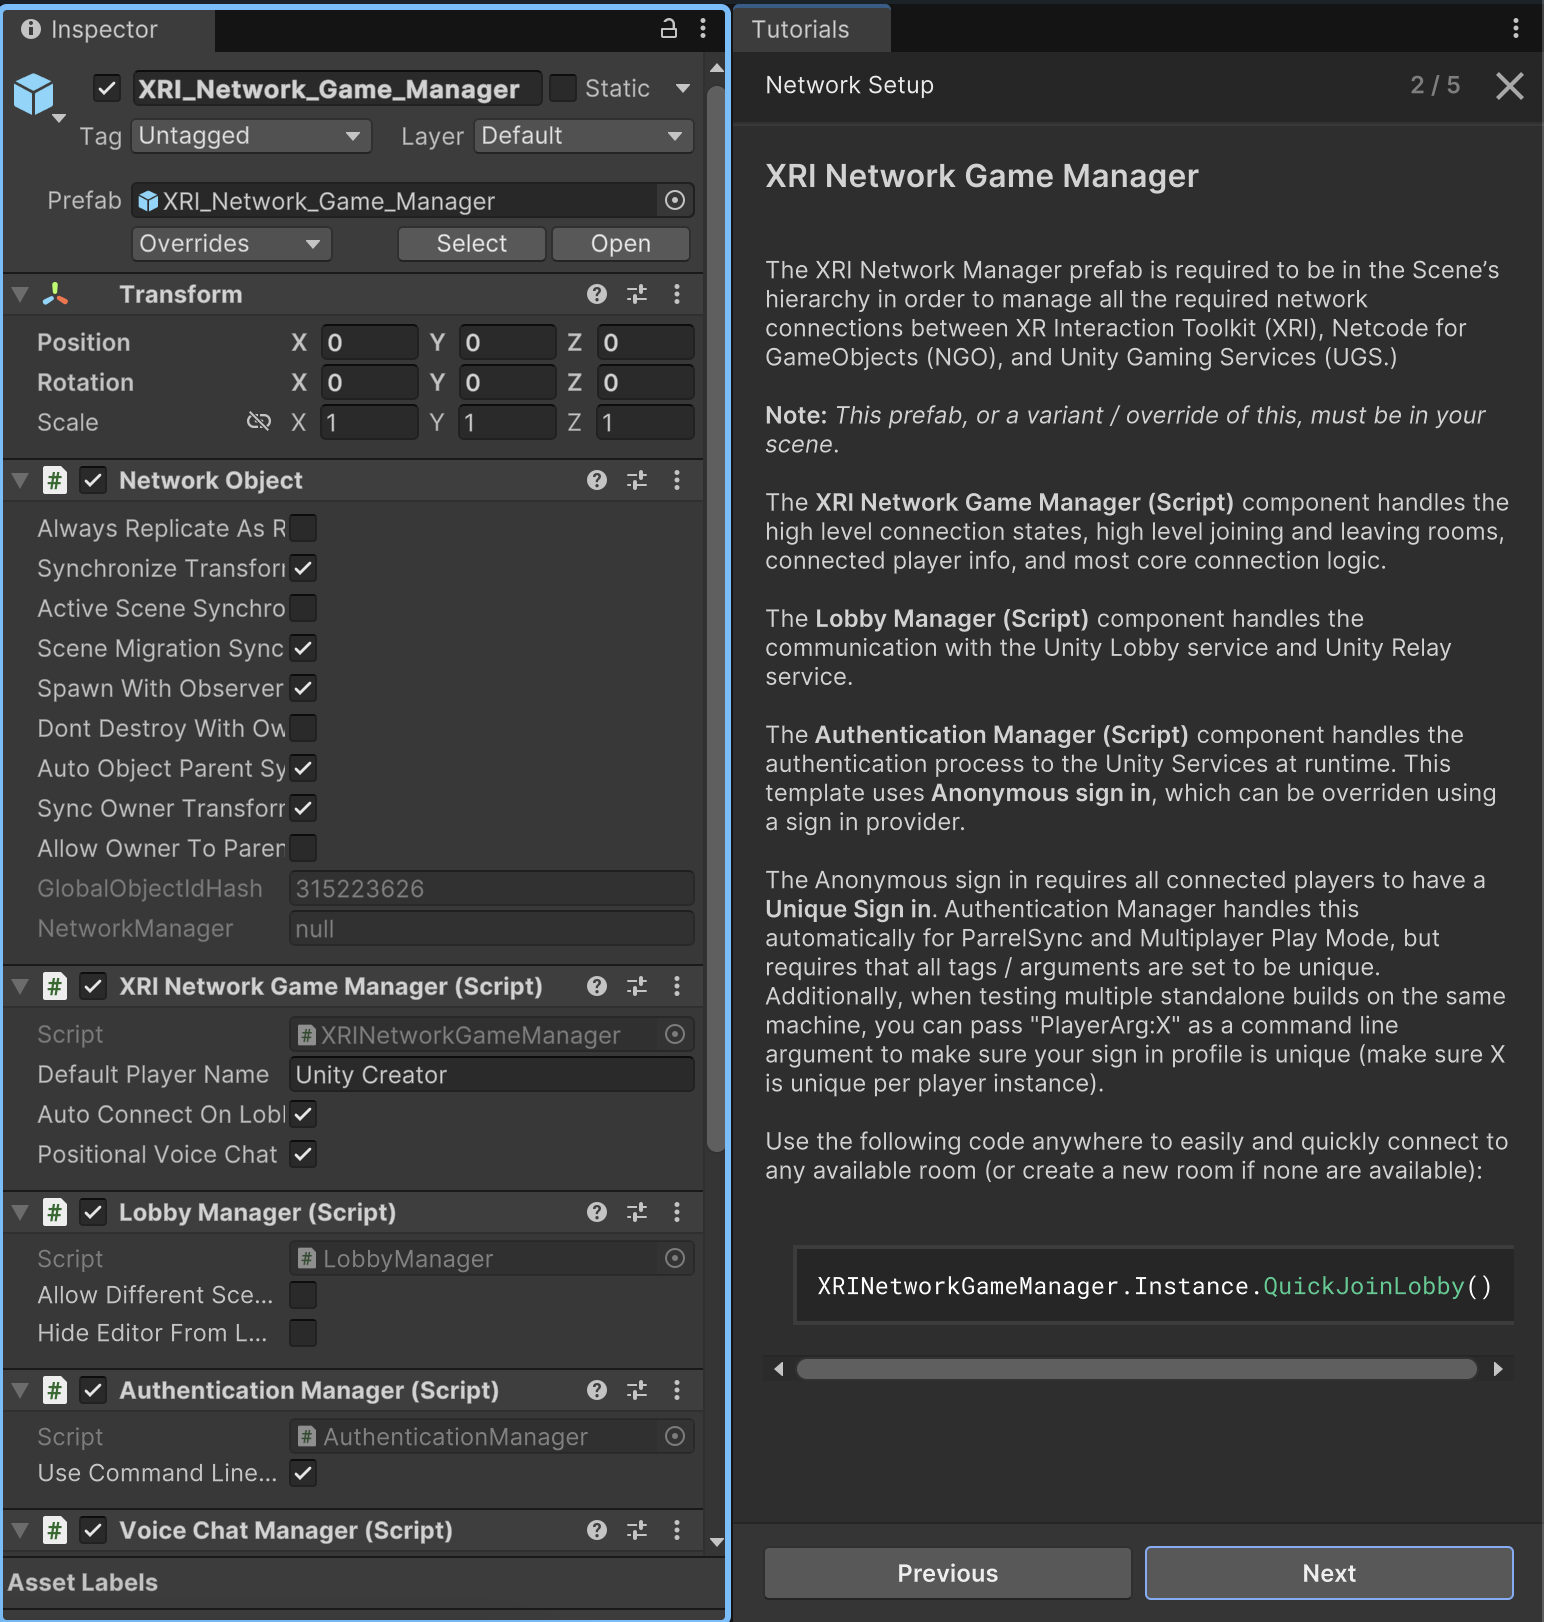Disable Synchronize Transform checkbox
Screen dimensions: 1544x1622
pos(303,568)
